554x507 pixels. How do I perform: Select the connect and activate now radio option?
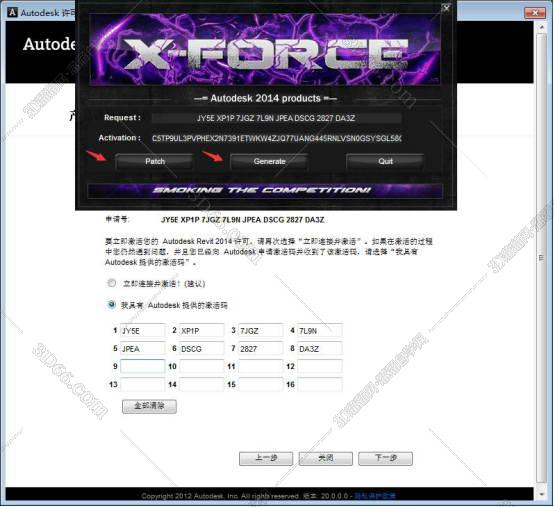[111, 283]
